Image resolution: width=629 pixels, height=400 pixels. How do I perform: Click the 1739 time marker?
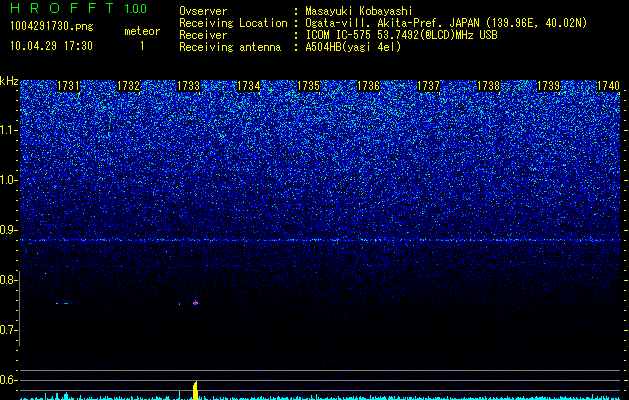(x=548, y=86)
